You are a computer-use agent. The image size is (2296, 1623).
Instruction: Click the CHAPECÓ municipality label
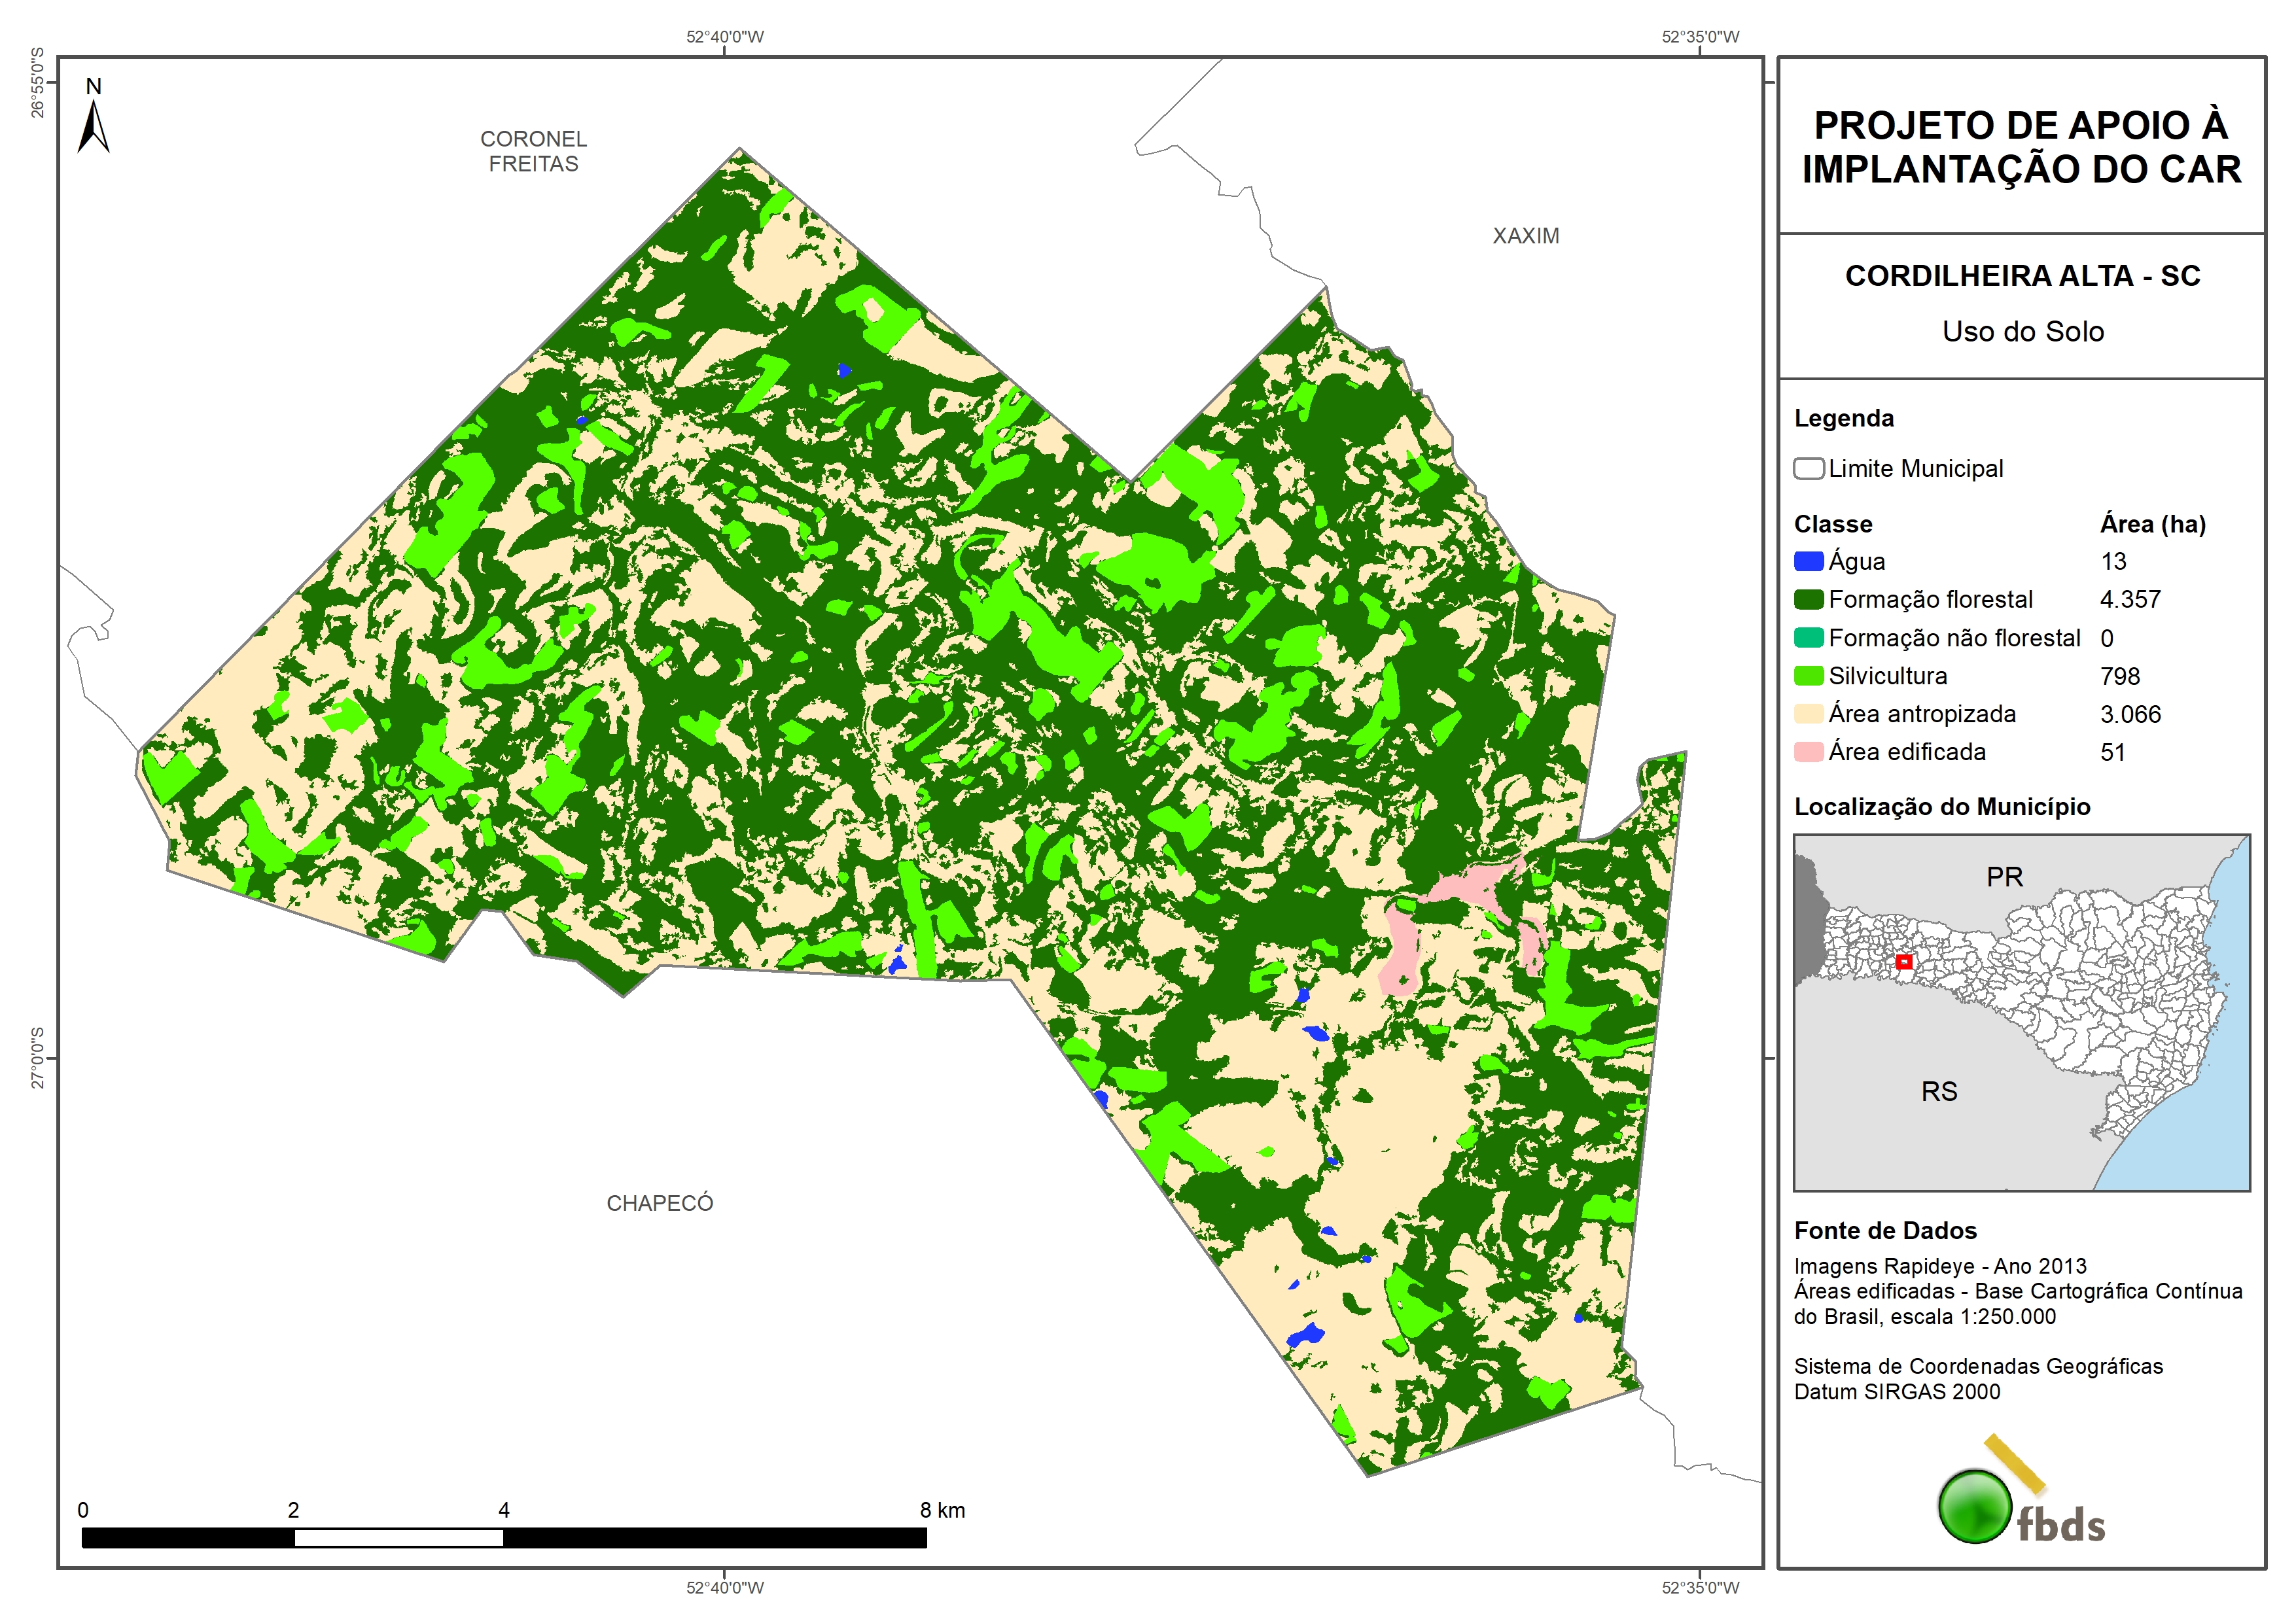pyautogui.click(x=660, y=1203)
